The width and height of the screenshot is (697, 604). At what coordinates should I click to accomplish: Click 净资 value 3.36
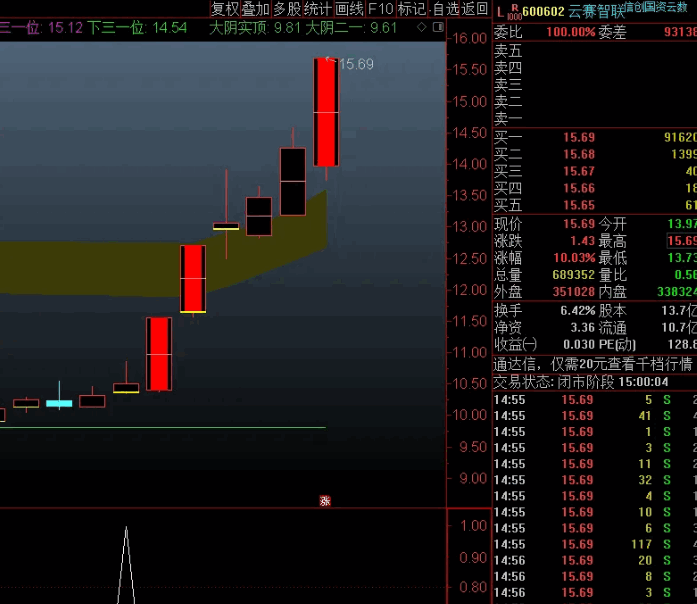pyautogui.click(x=582, y=328)
